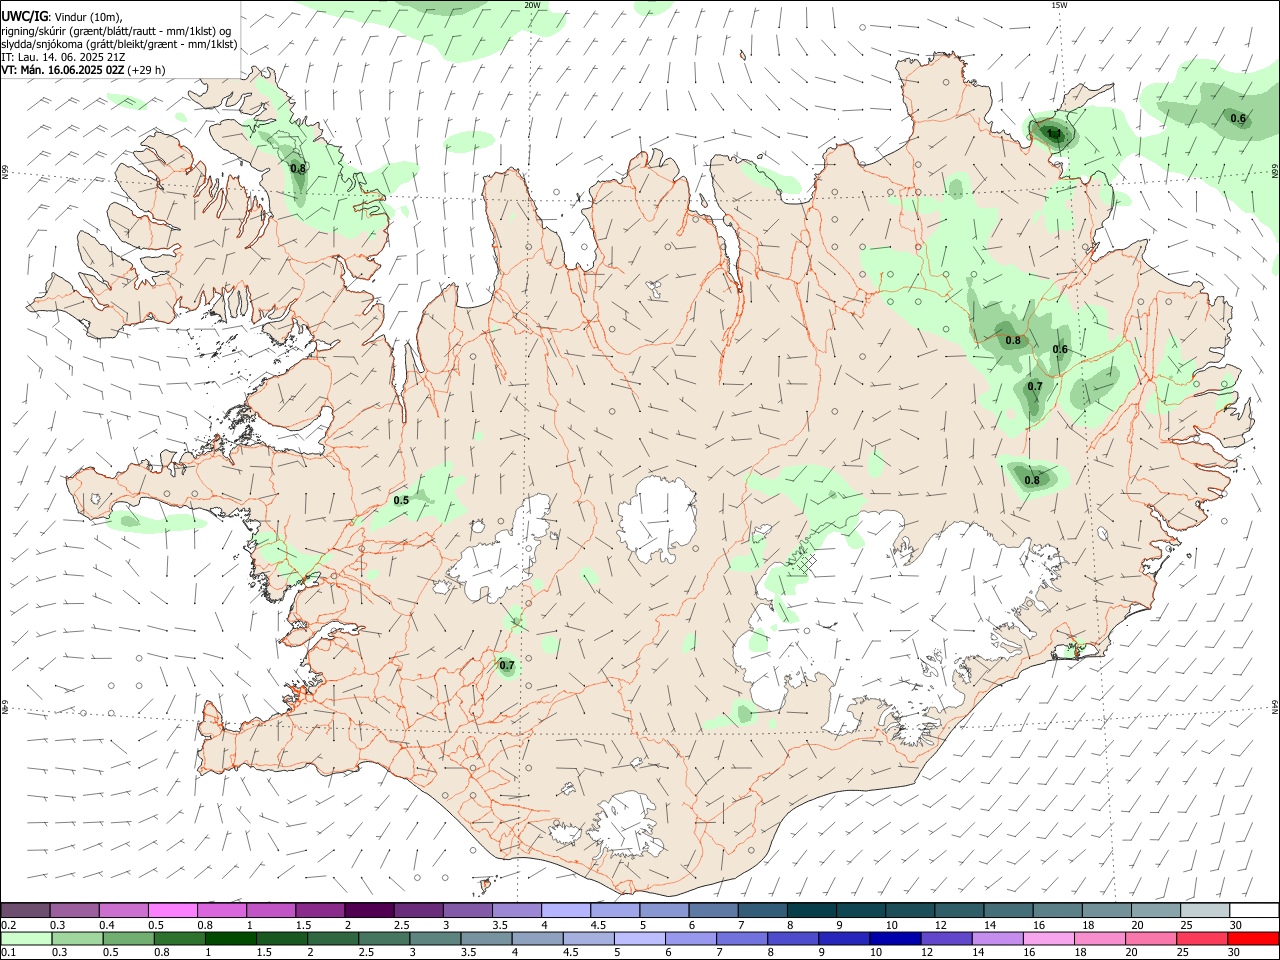The height and width of the screenshot is (960, 1280).
Task: Choose the upper legend swatch between 0.4 and 0.5
Action: [x=123, y=910]
